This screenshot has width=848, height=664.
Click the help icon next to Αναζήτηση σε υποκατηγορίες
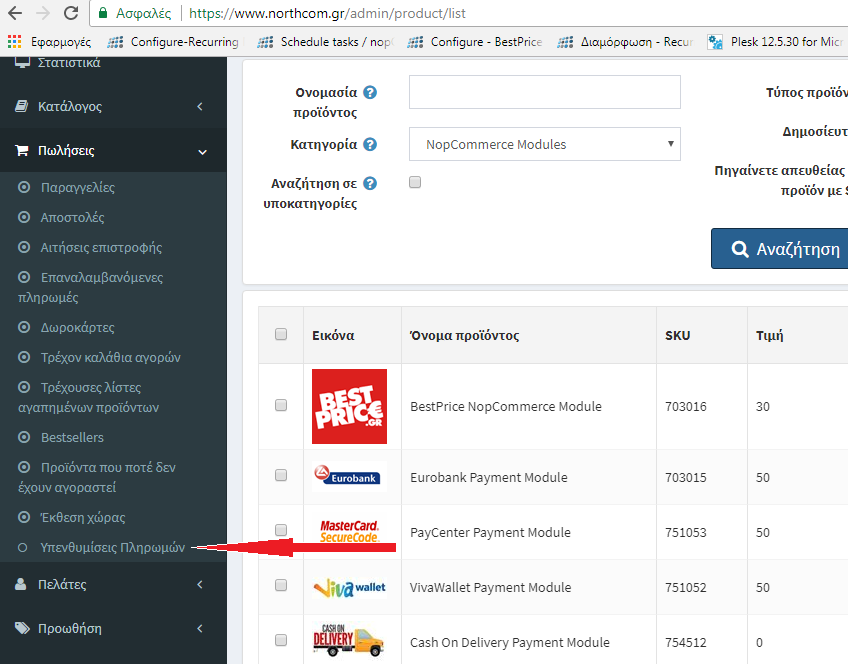[x=370, y=183]
